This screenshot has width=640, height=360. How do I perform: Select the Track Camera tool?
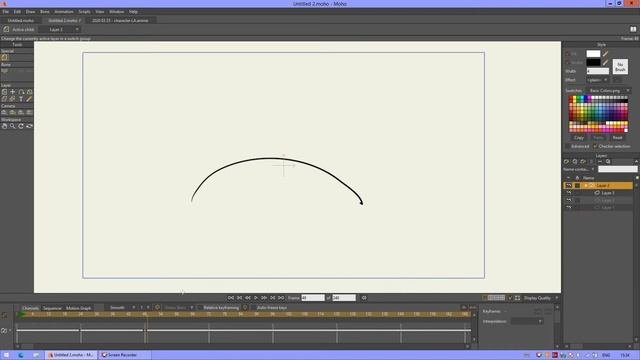(4, 112)
